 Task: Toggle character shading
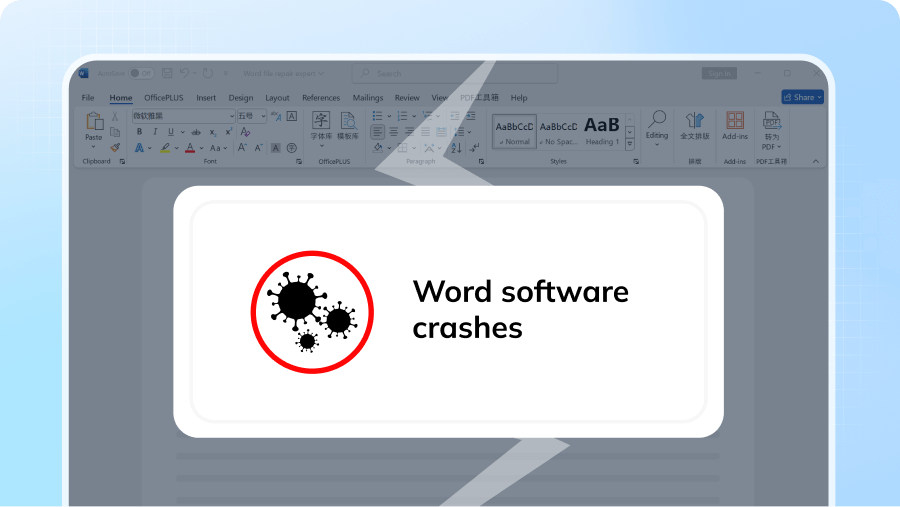276,148
